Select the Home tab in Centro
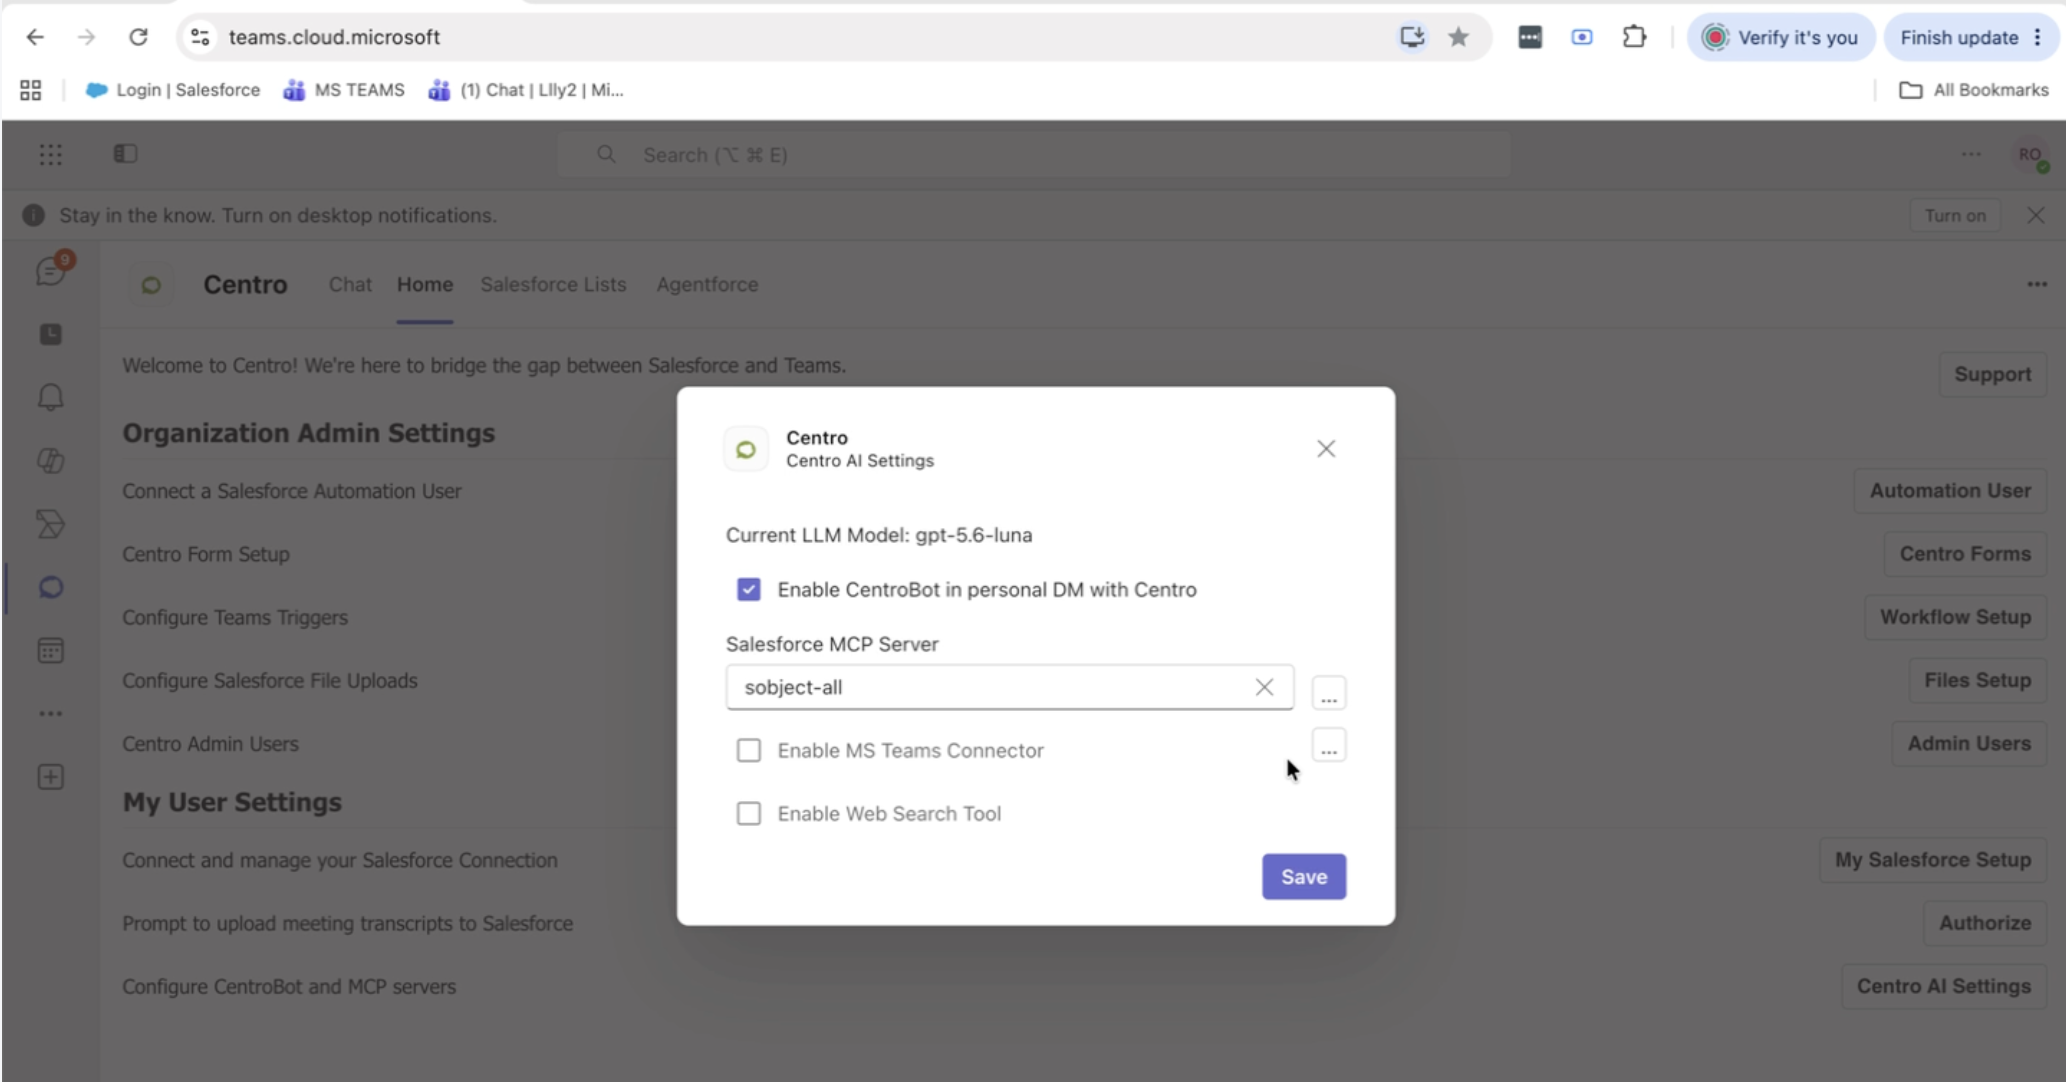The width and height of the screenshot is (2066, 1082). pyautogui.click(x=425, y=285)
